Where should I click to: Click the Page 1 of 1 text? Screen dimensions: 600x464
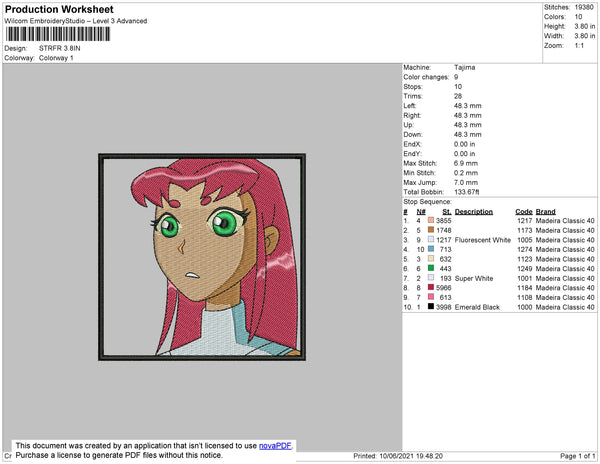click(577, 456)
